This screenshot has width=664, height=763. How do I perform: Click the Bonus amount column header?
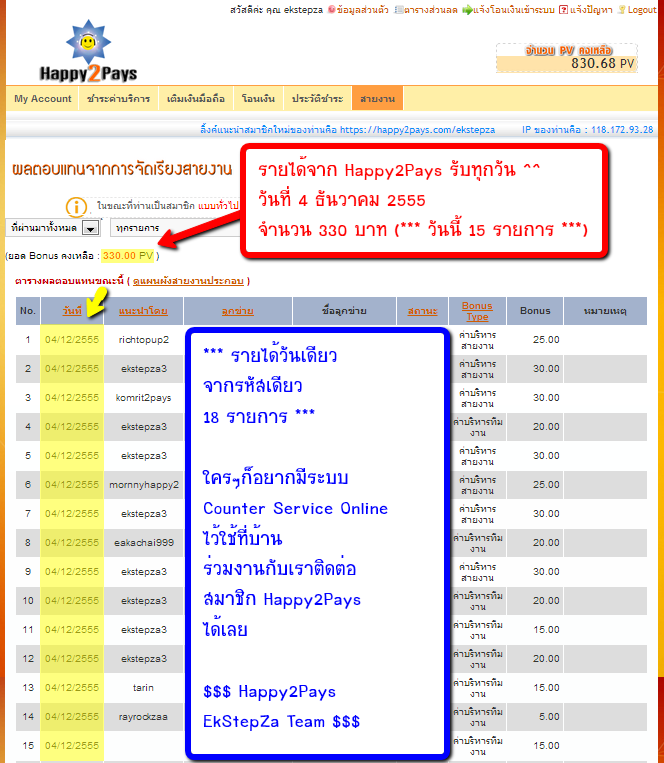535,310
